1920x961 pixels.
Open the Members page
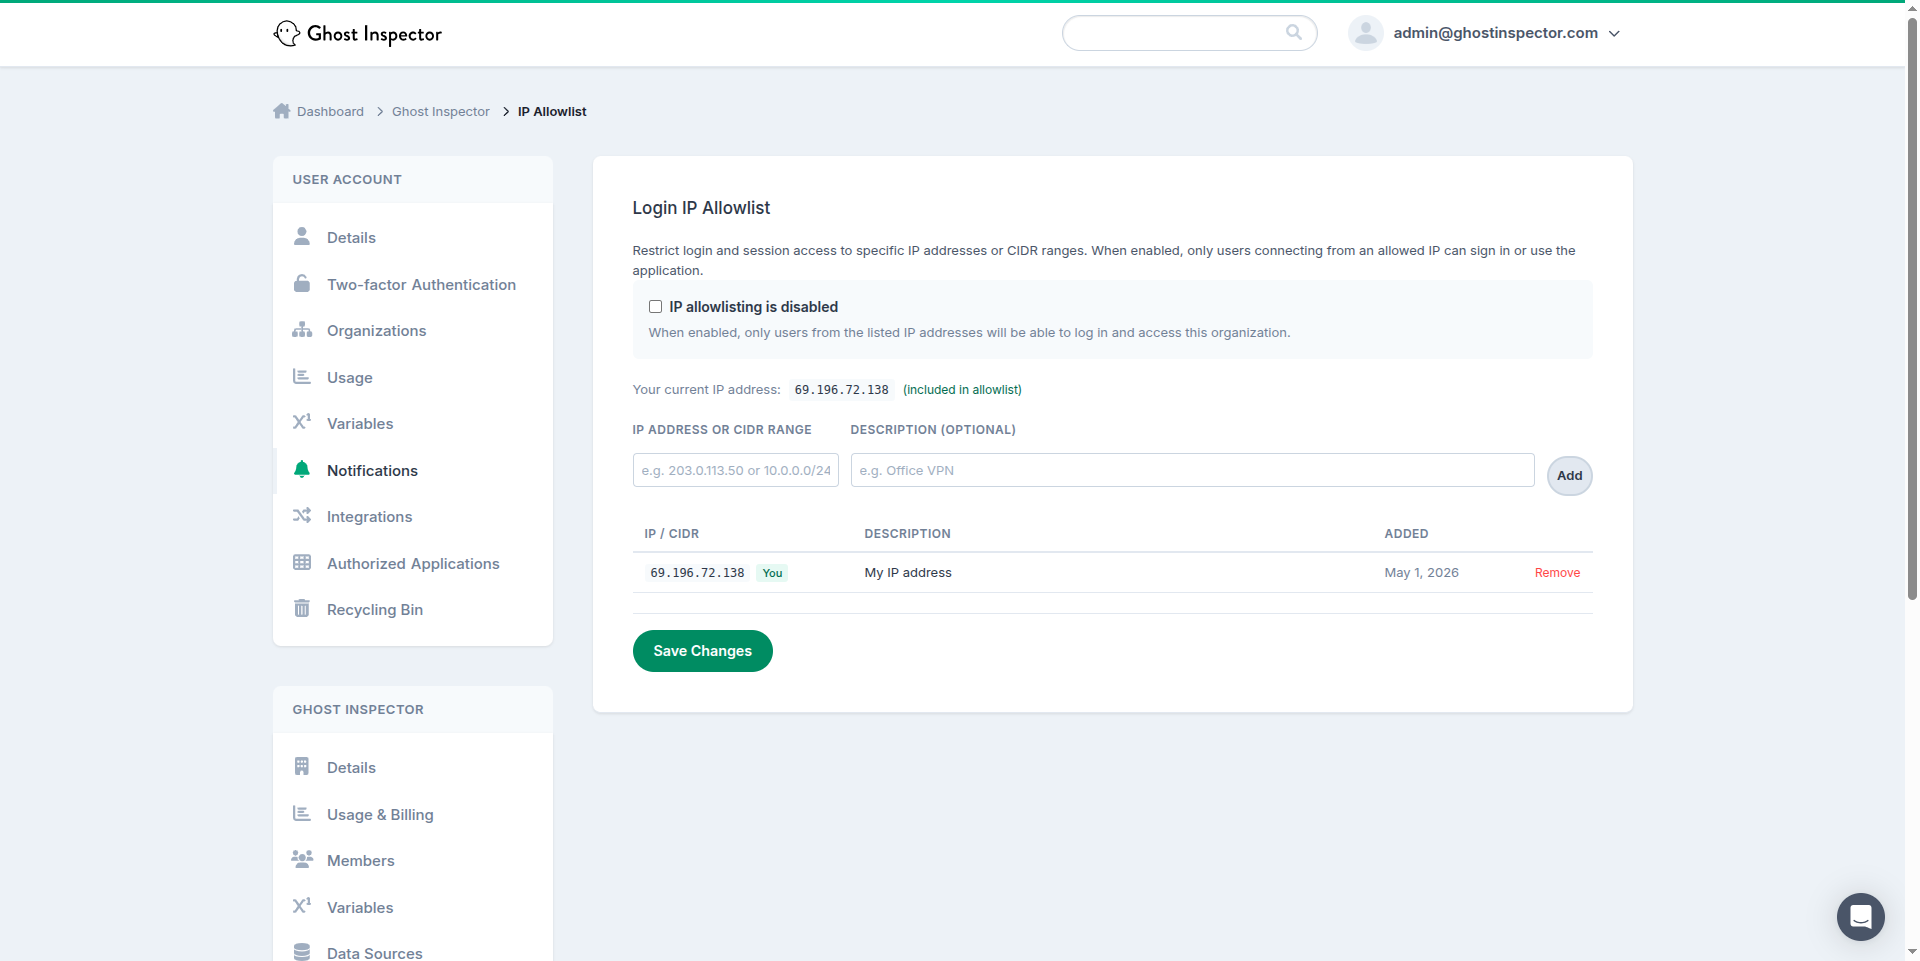click(360, 861)
